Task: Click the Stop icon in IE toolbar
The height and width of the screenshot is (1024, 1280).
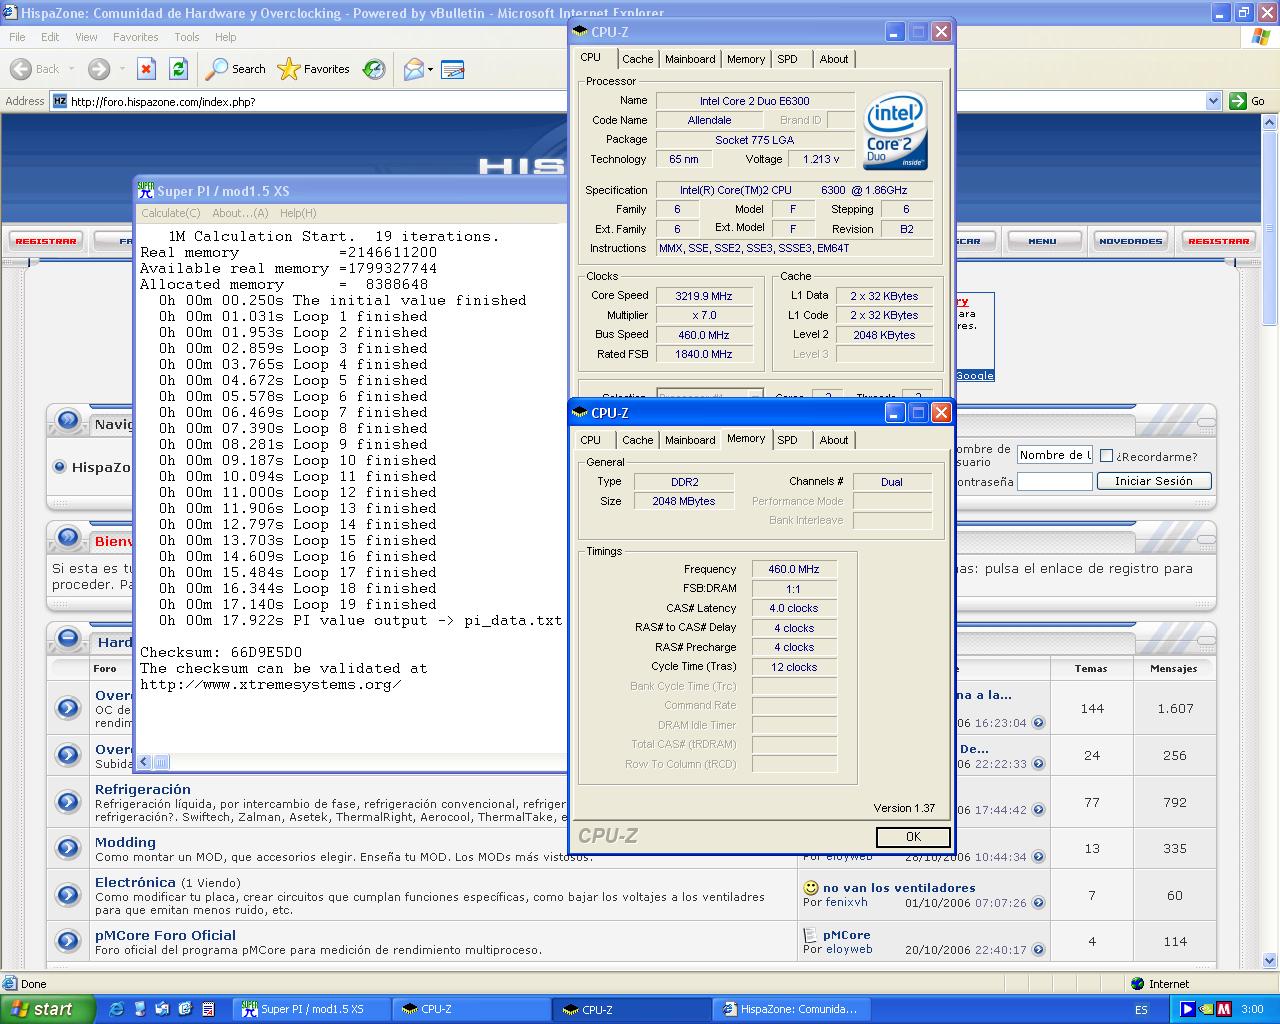Action: pos(146,69)
